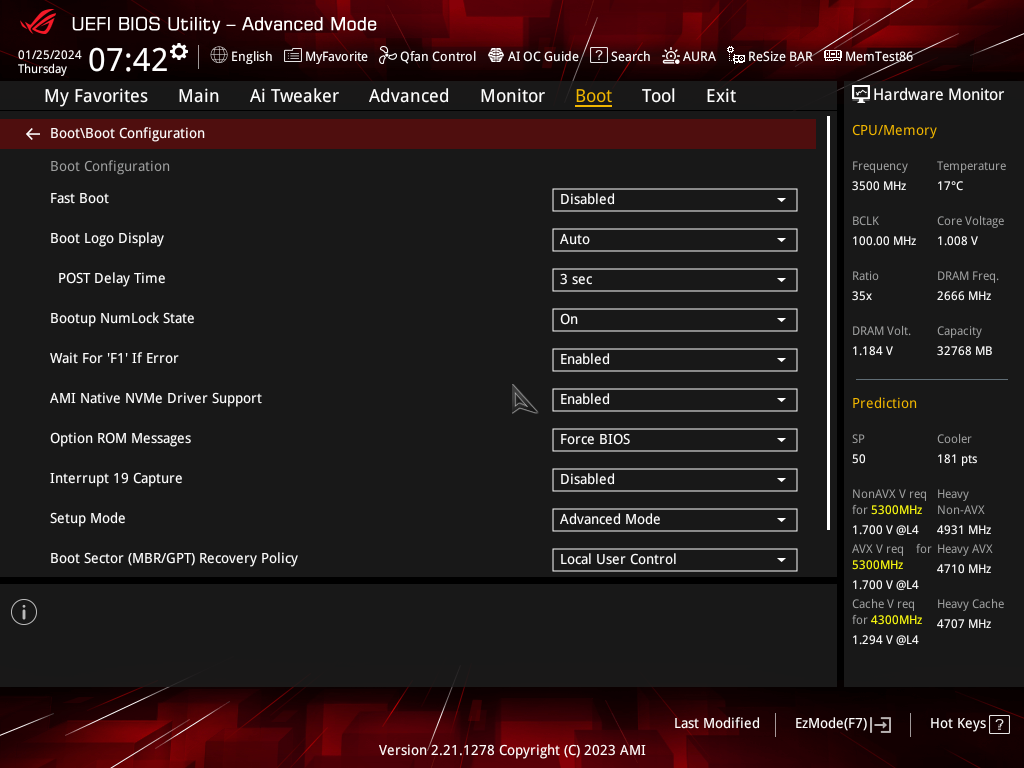Toggle the ReSize BAR option
The image size is (1024, 768).
pos(770,56)
